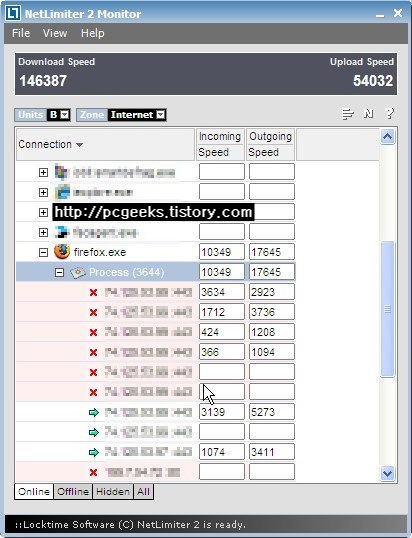
Task: Open the View menu
Action: pos(55,33)
